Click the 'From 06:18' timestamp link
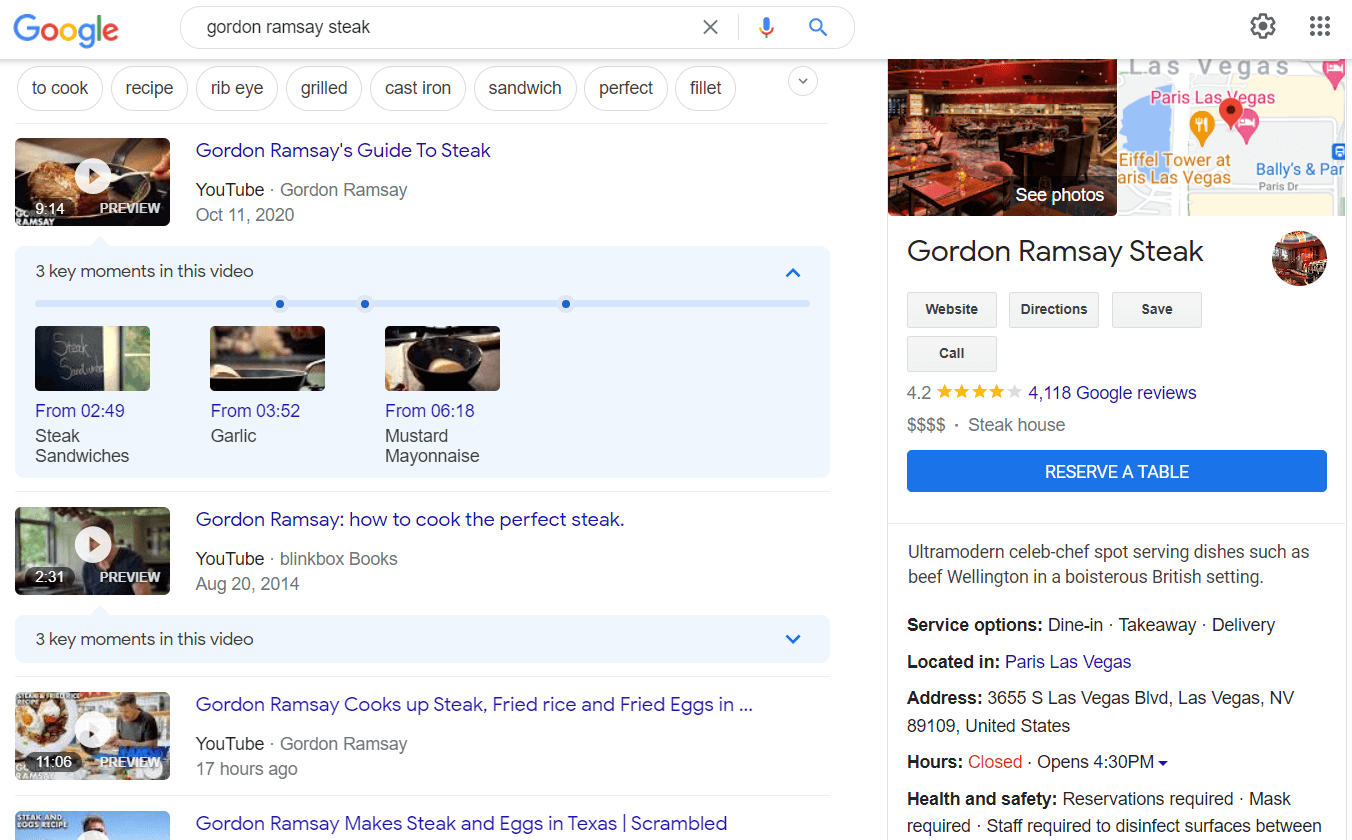The width and height of the screenshot is (1352, 840). pos(430,411)
